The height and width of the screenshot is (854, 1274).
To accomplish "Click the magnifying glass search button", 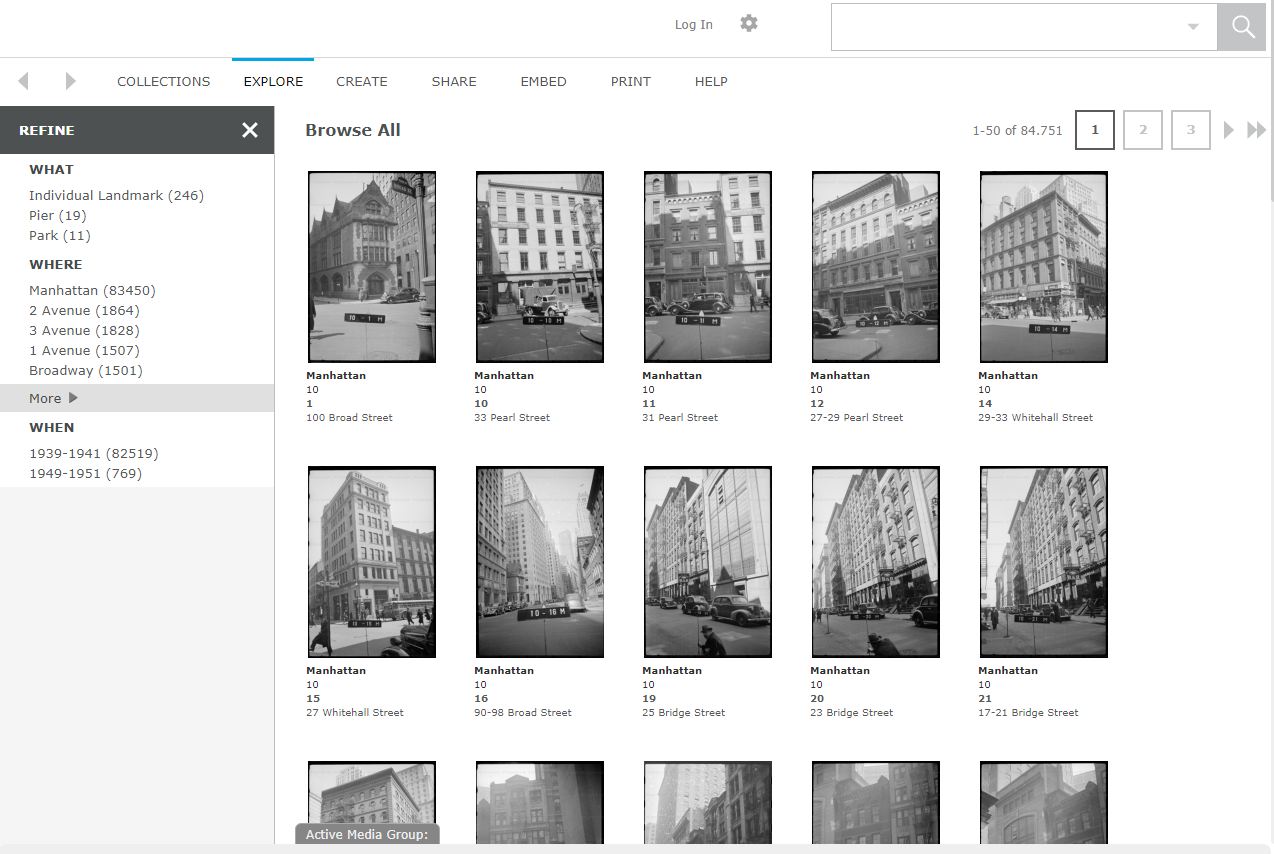I will tap(1242, 27).
